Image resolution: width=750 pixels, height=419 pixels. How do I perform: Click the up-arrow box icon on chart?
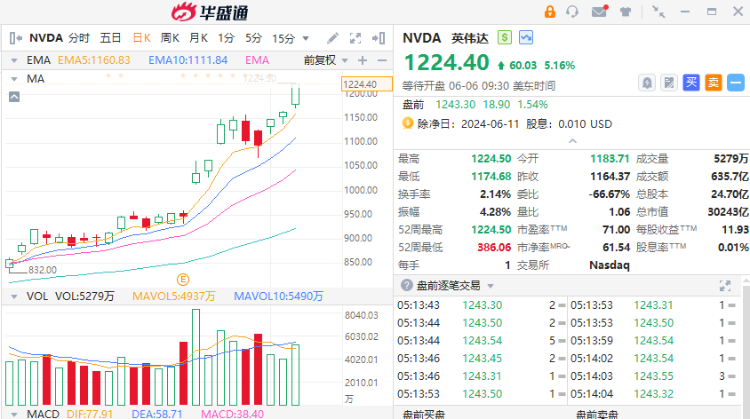tap(14, 97)
